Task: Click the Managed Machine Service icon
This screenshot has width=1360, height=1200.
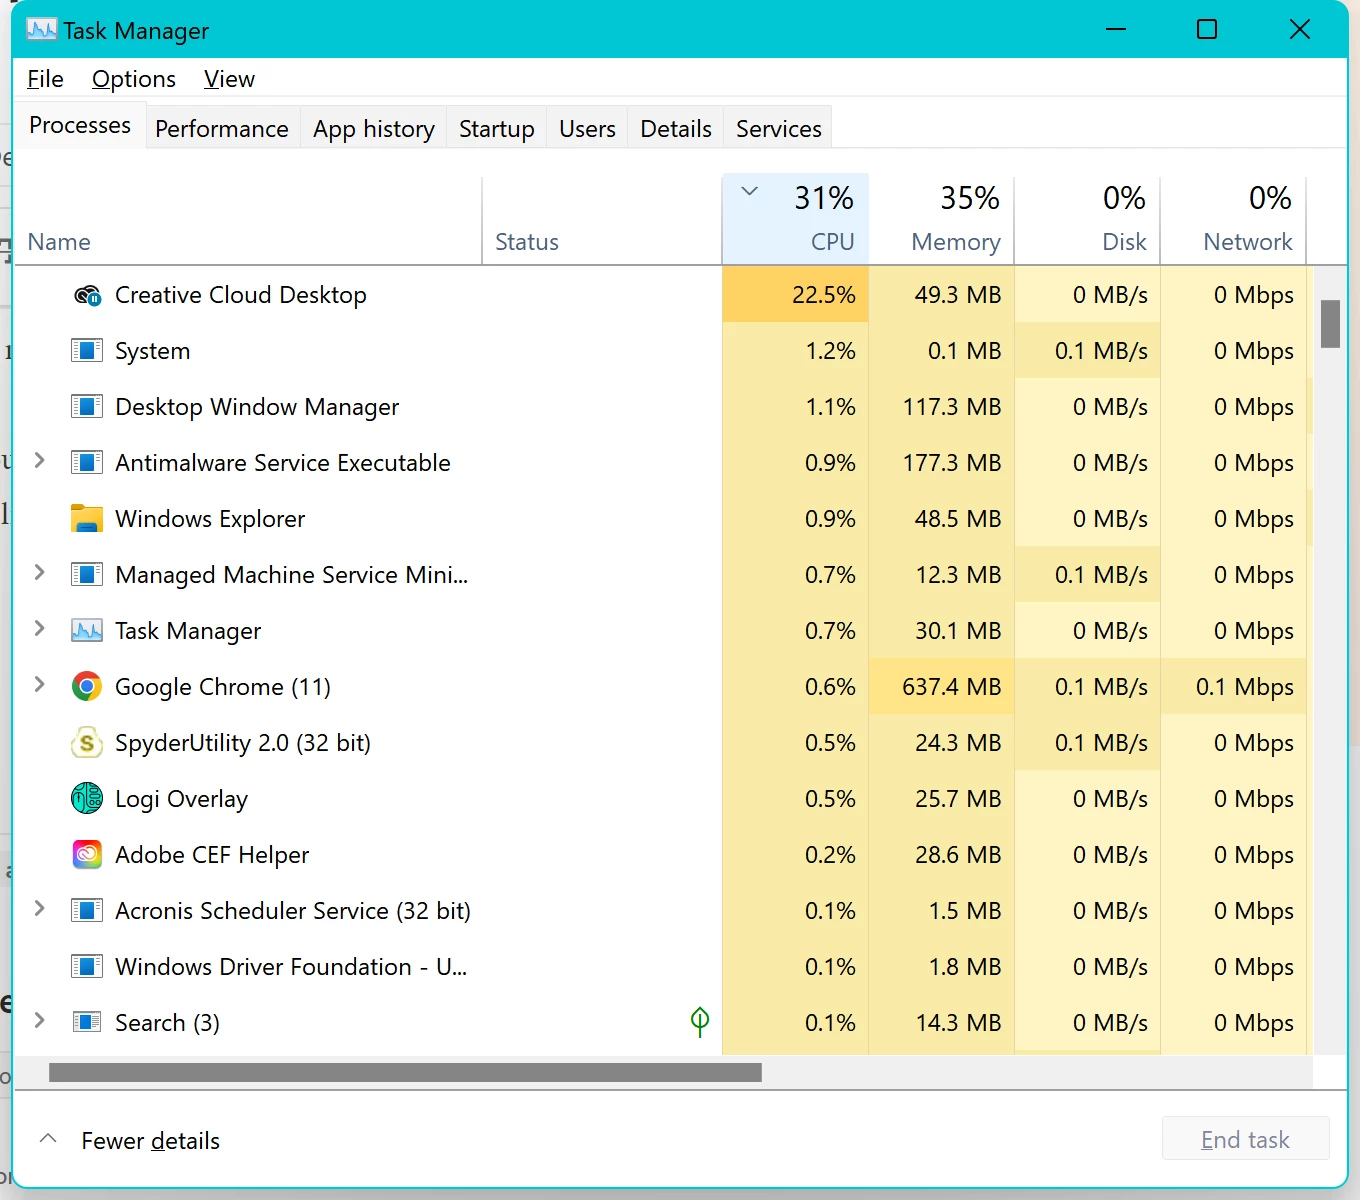Action: coord(87,575)
